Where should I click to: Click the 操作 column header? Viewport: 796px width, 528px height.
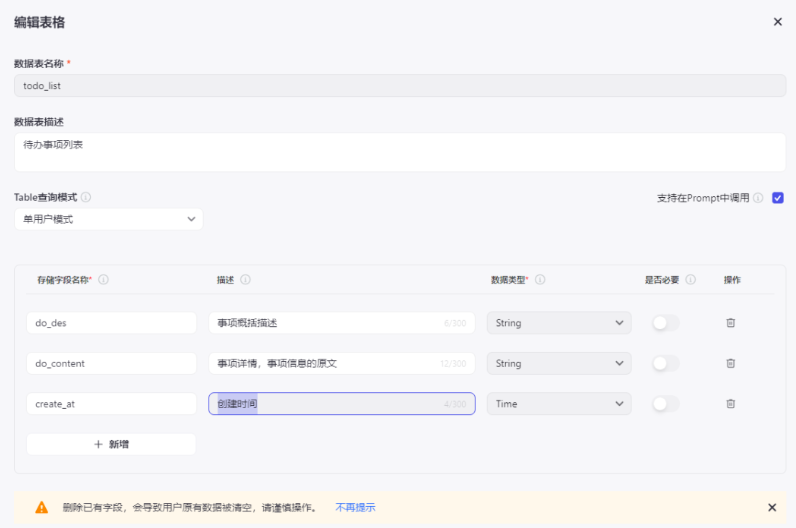pos(732,280)
